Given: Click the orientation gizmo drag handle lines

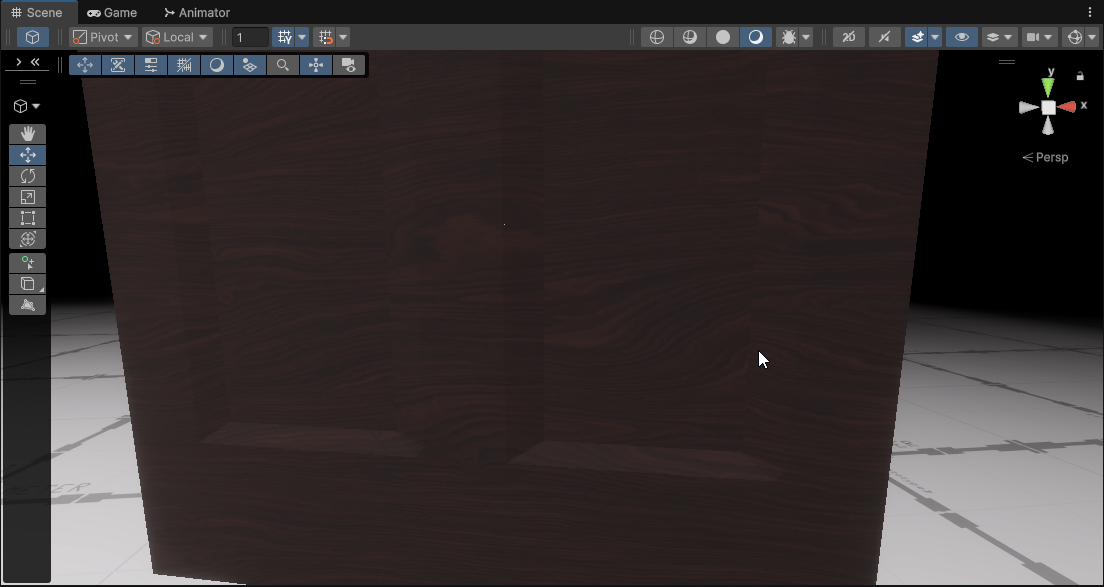Looking at the screenshot, I should coord(1007,62).
